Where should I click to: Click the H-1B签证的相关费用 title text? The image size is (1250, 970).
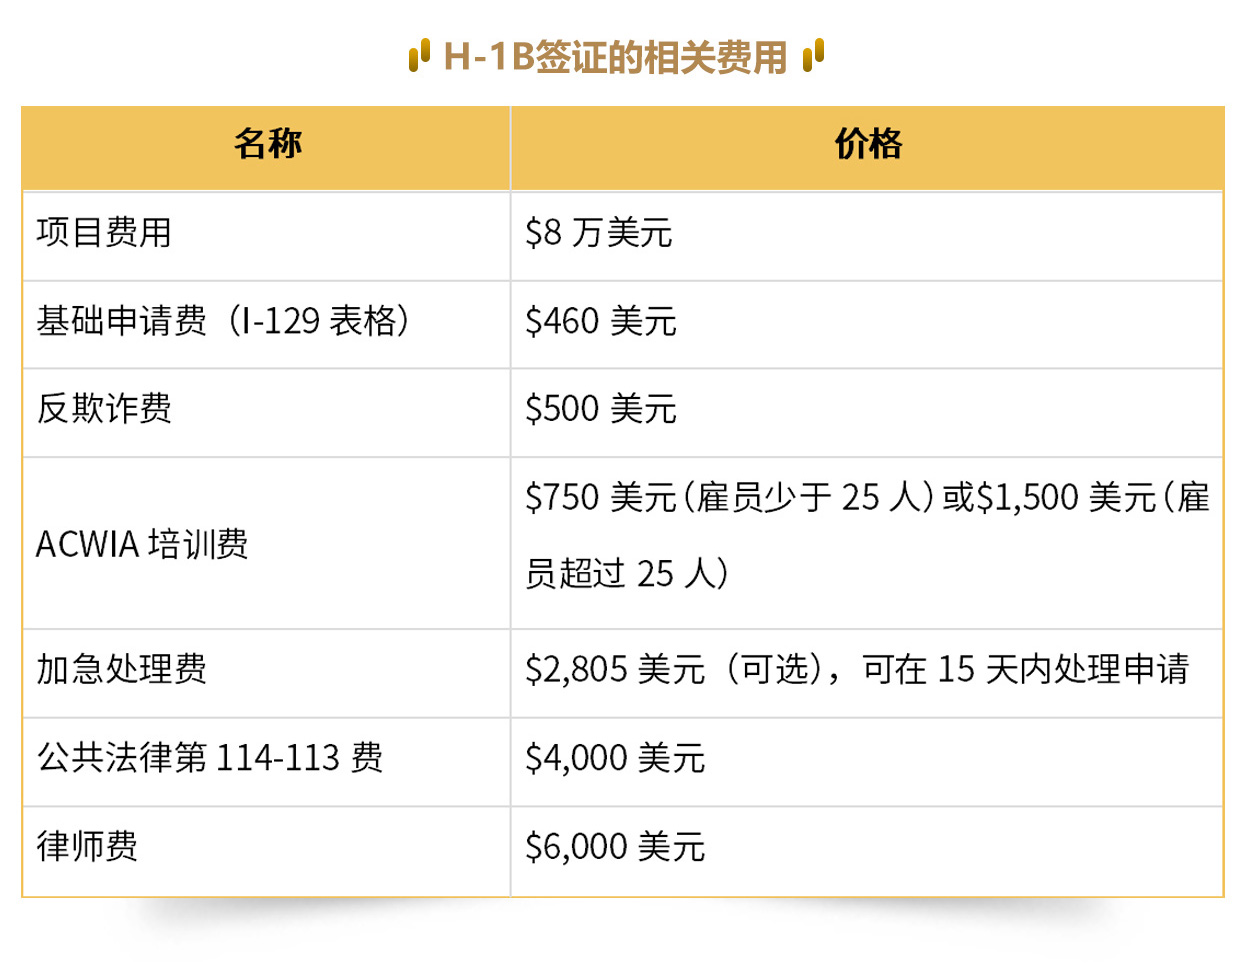coord(615,57)
